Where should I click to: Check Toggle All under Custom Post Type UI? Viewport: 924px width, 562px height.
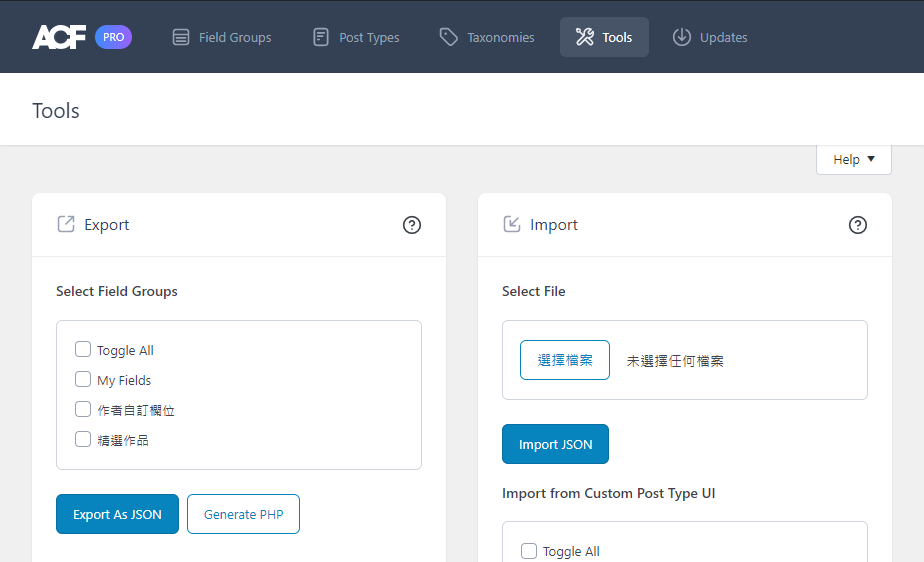(x=529, y=551)
